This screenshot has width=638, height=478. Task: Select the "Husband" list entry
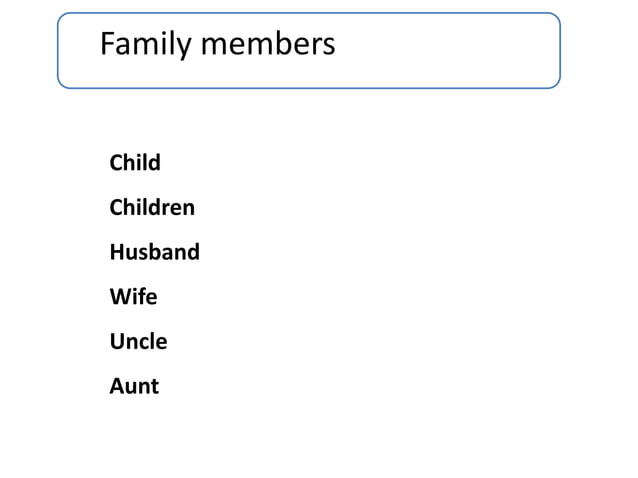click(x=154, y=252)
